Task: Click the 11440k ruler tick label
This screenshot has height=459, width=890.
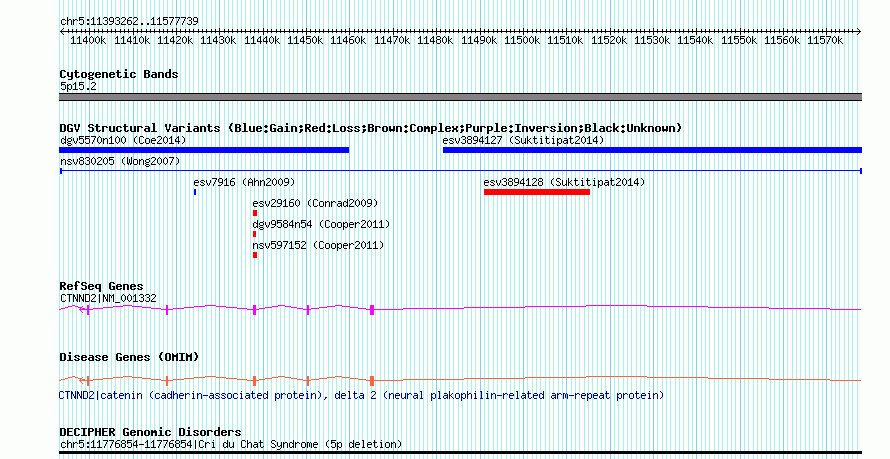Action: click(x=262, y=41)
